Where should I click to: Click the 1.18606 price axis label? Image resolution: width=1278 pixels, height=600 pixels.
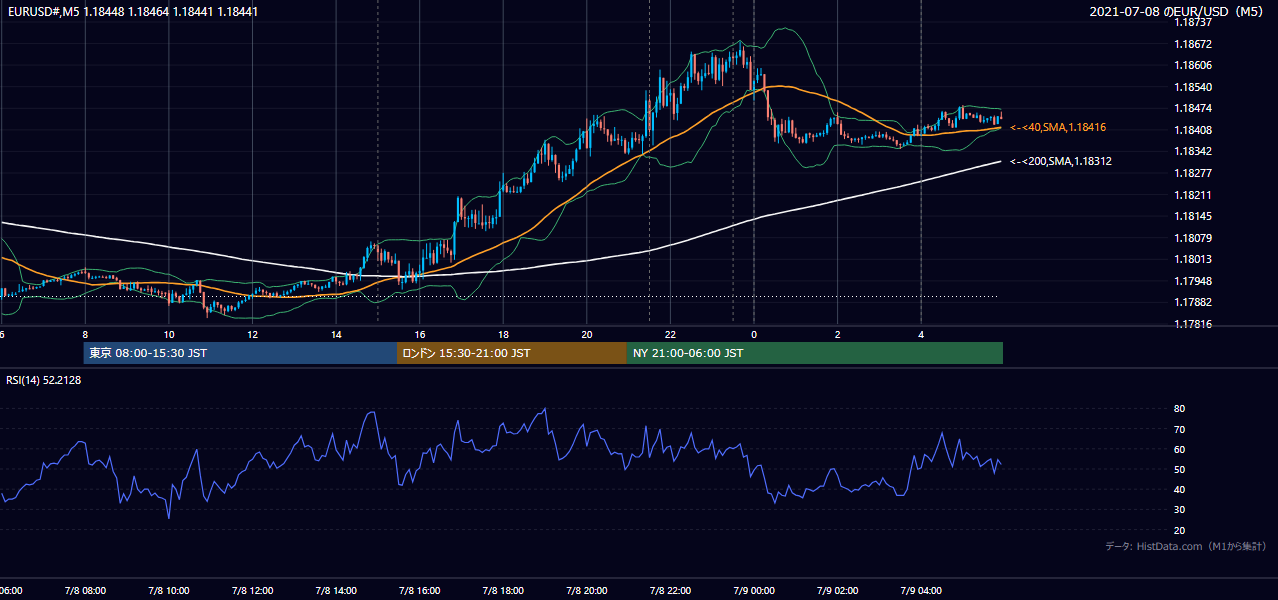tap(1193, 65)
